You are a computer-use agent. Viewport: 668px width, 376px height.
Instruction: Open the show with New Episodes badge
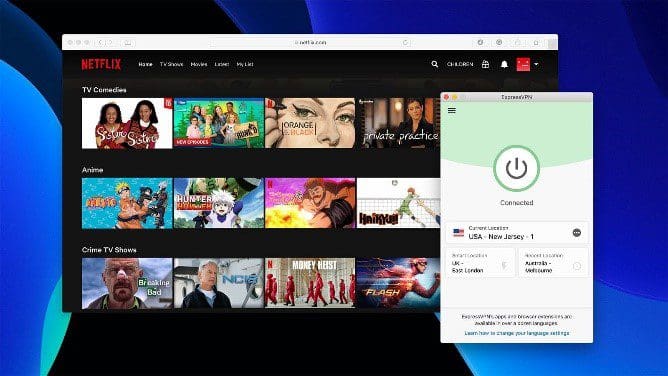[219, 123]
